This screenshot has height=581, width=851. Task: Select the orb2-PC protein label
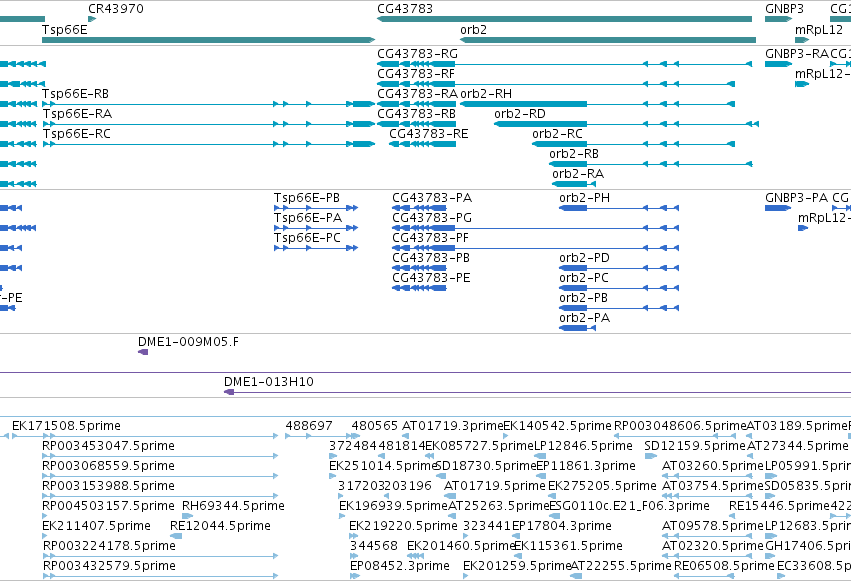584,278
